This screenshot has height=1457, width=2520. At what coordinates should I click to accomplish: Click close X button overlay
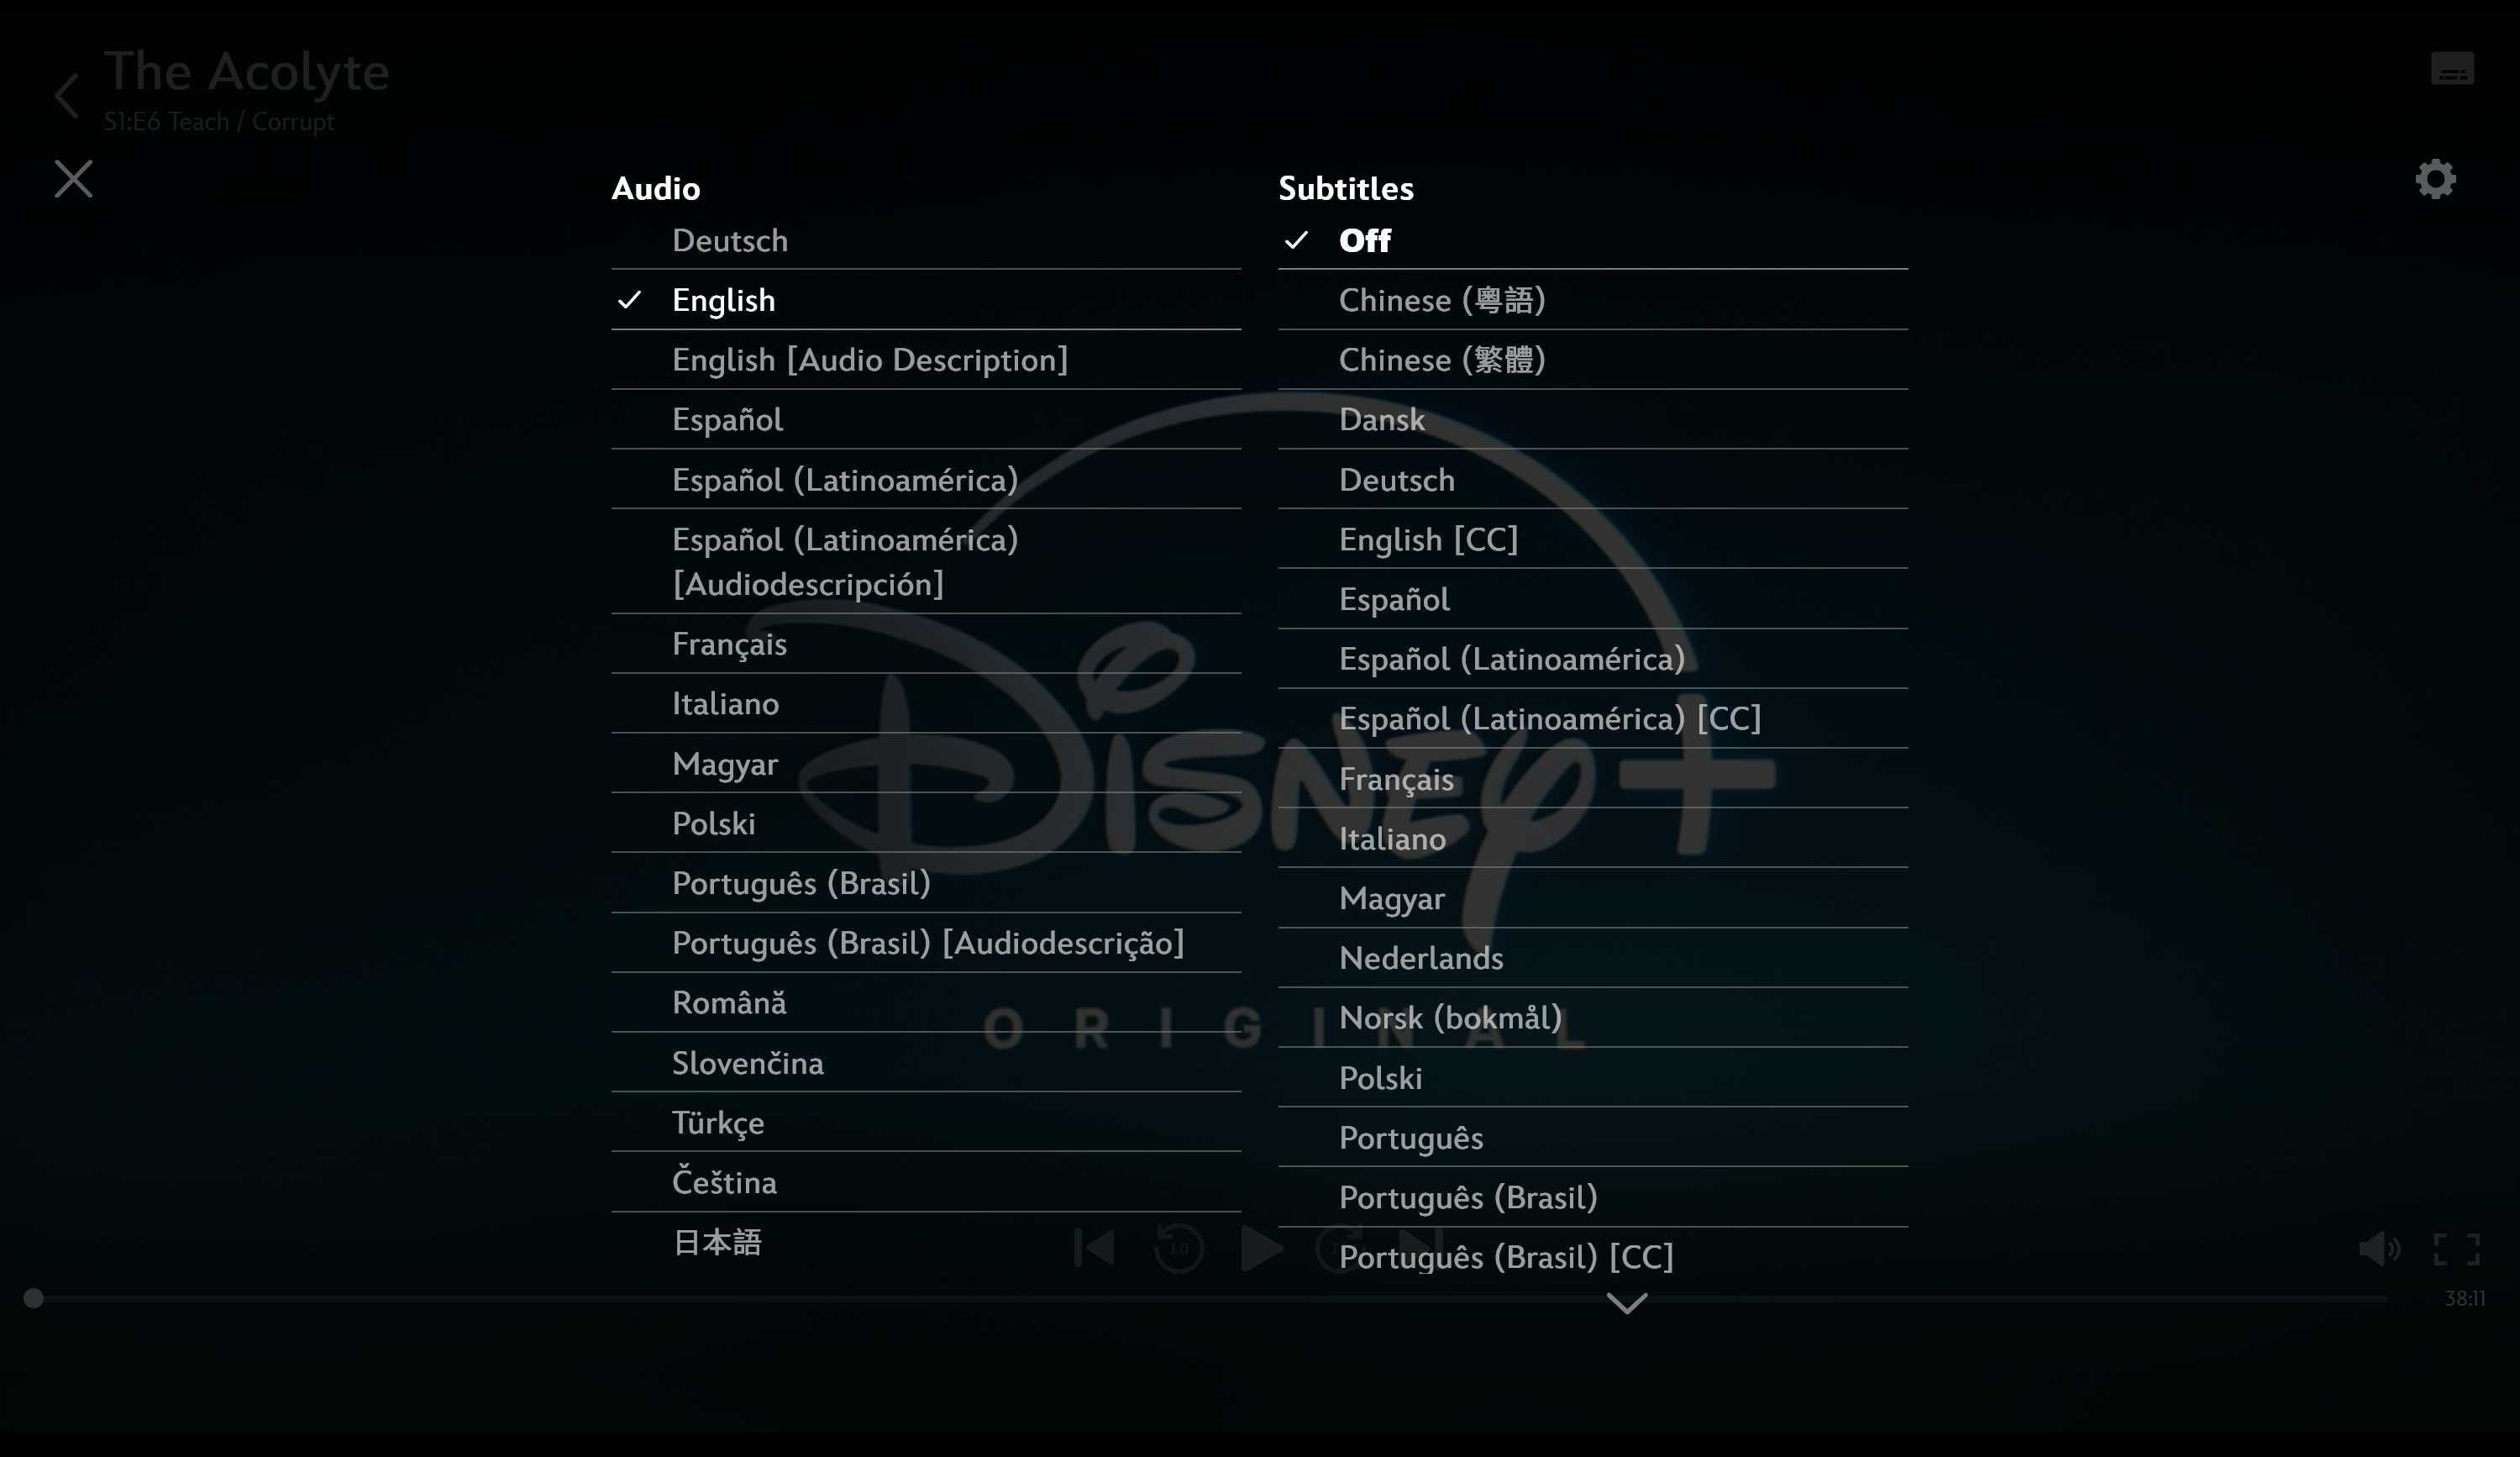(73, 179)
